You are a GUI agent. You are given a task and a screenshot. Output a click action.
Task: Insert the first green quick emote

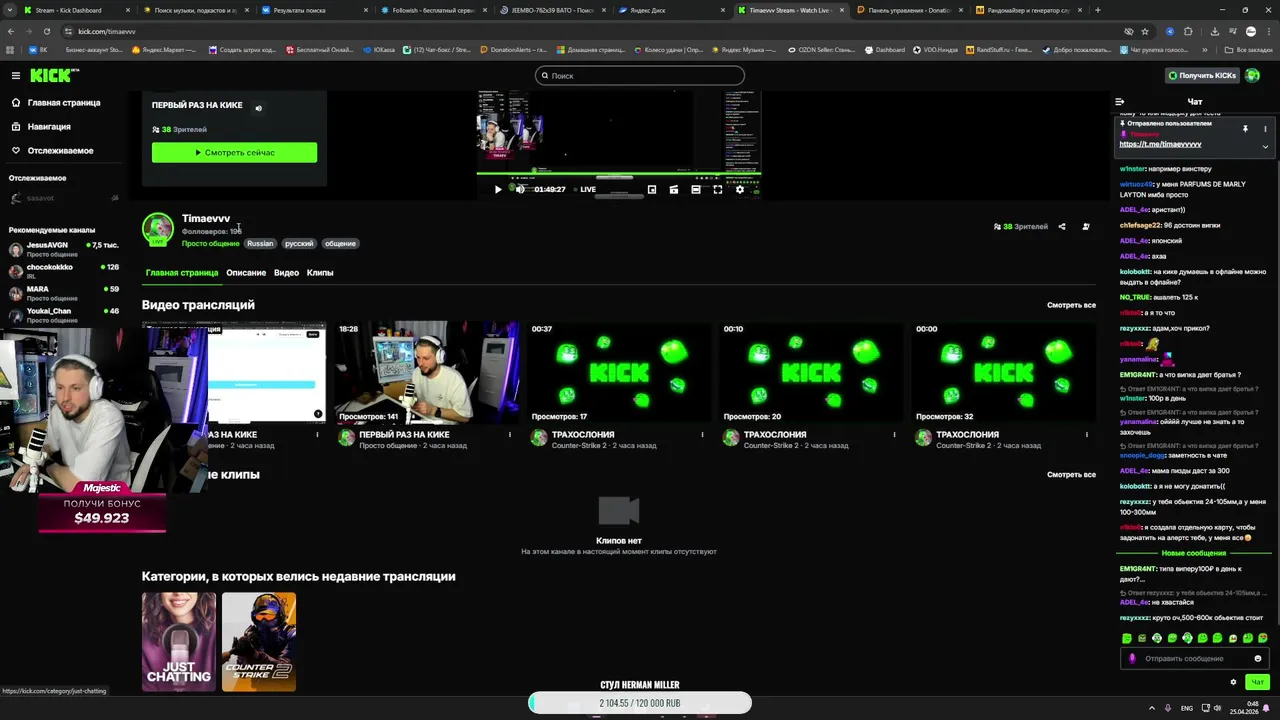point(1127,638)
